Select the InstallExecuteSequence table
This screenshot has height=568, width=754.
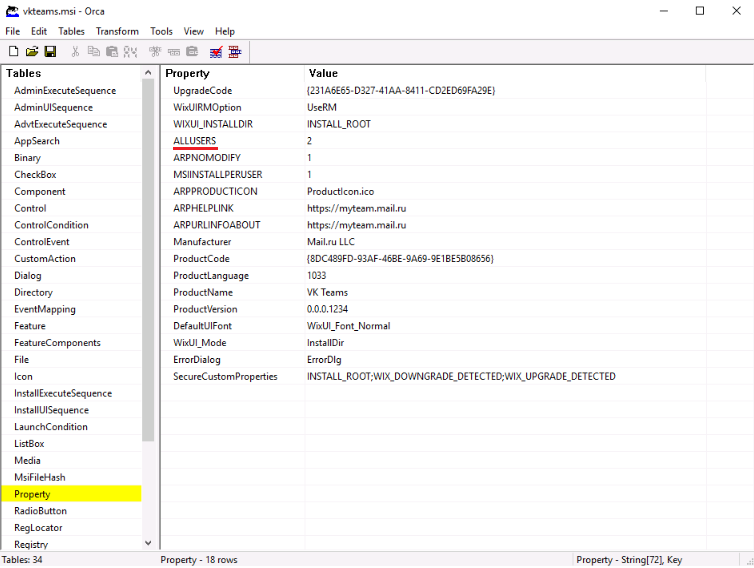point(62,393)
